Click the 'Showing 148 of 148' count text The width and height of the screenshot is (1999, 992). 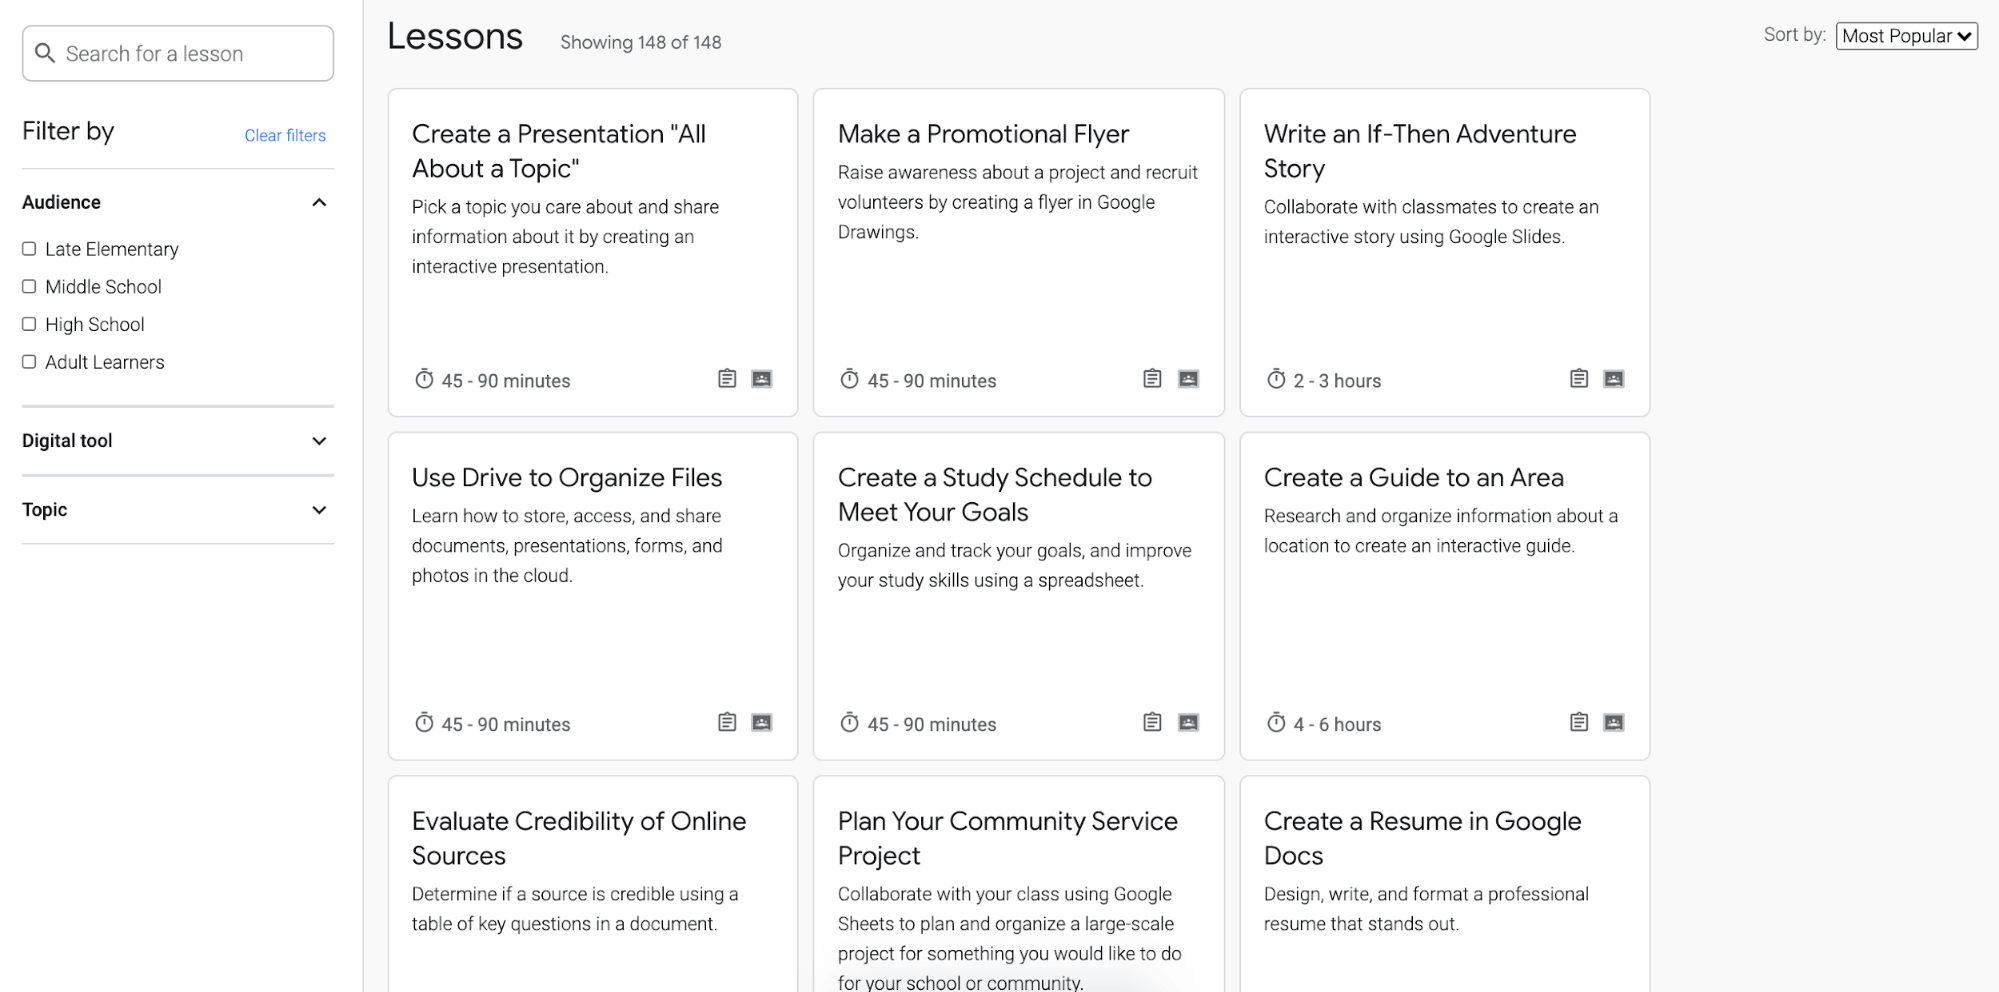[x=641, y=42]
